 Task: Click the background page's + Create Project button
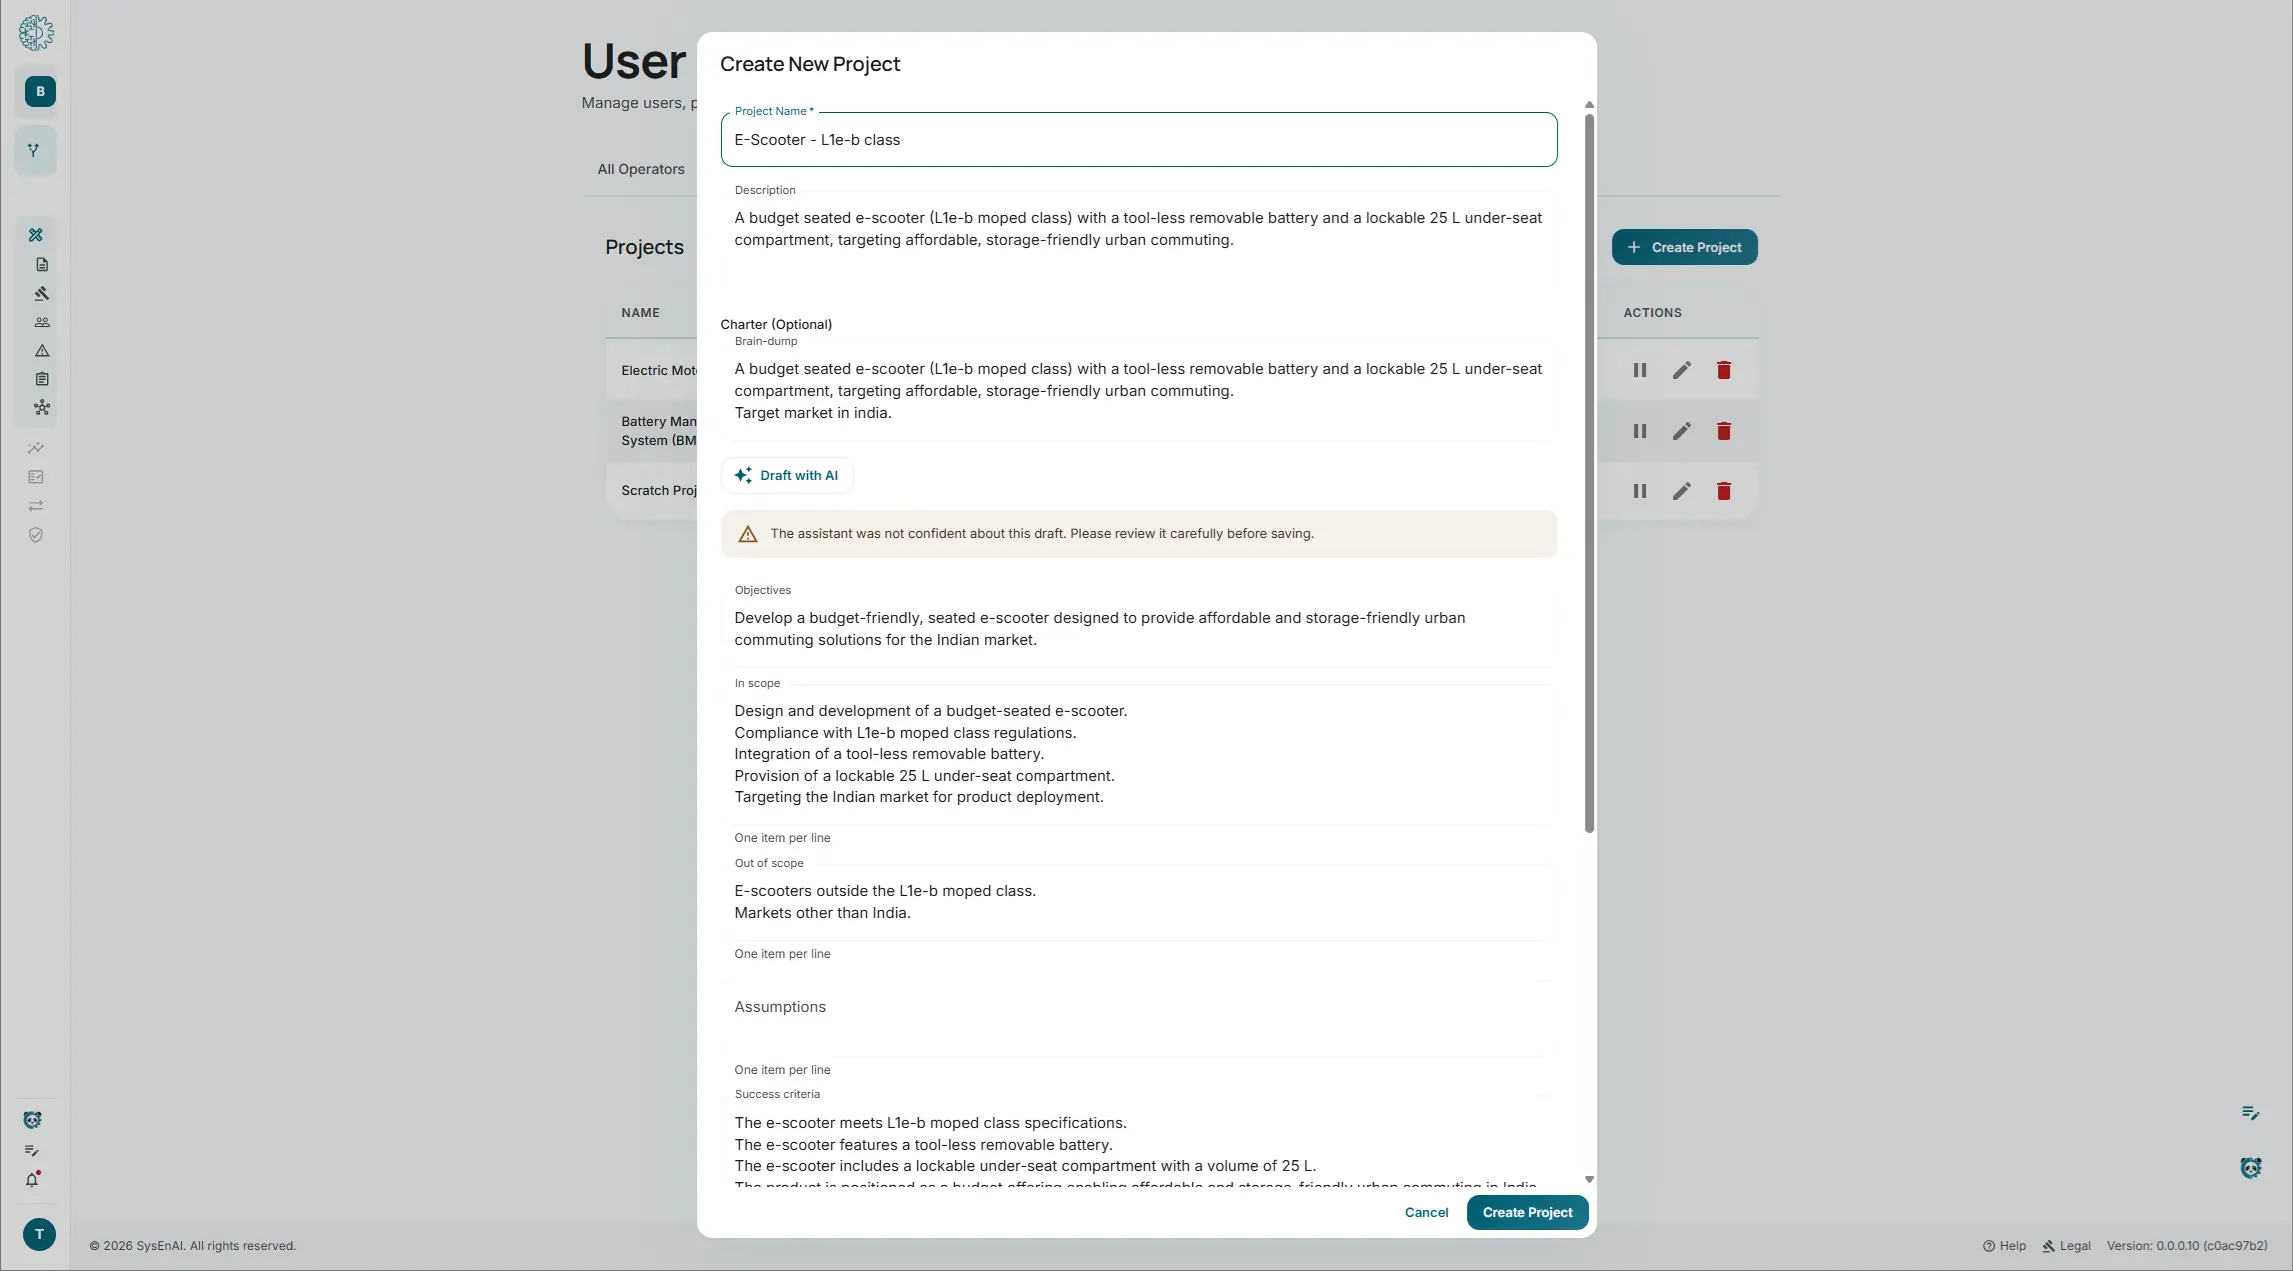click(x=1684, y=247)
